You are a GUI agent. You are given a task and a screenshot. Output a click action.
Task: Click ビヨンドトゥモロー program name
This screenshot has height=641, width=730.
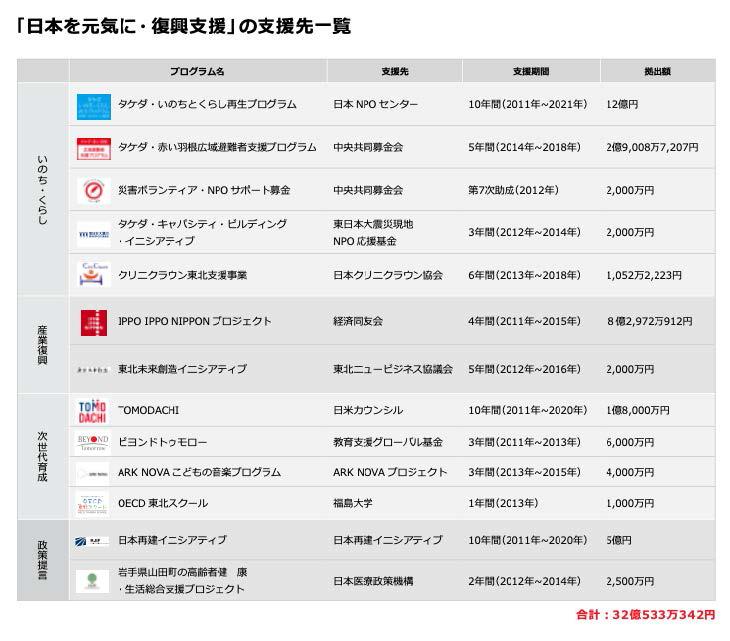click(x=162, y=442)
